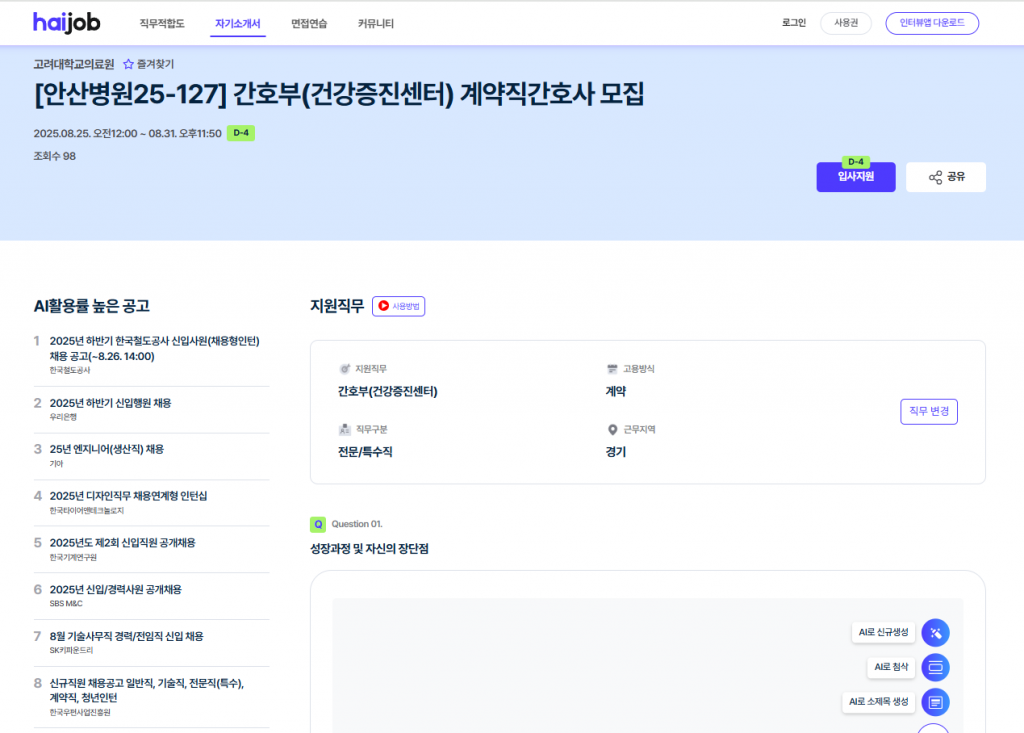
Task: Click 경기 work location value
Action: point(616,451)
